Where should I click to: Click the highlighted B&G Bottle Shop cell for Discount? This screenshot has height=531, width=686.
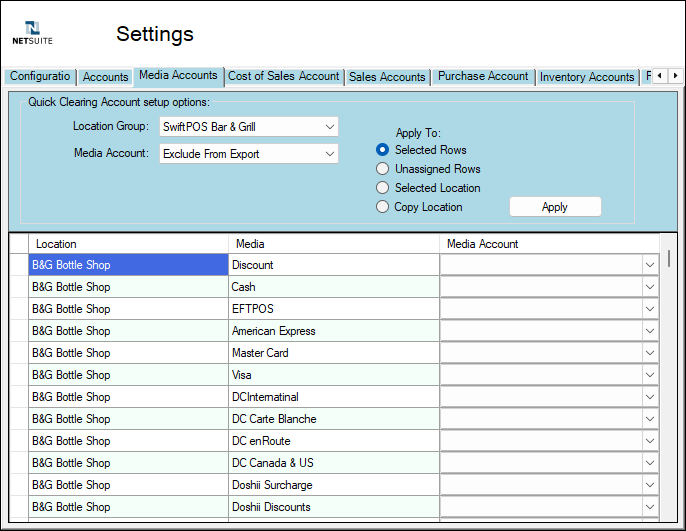click(x=128, y=265)
